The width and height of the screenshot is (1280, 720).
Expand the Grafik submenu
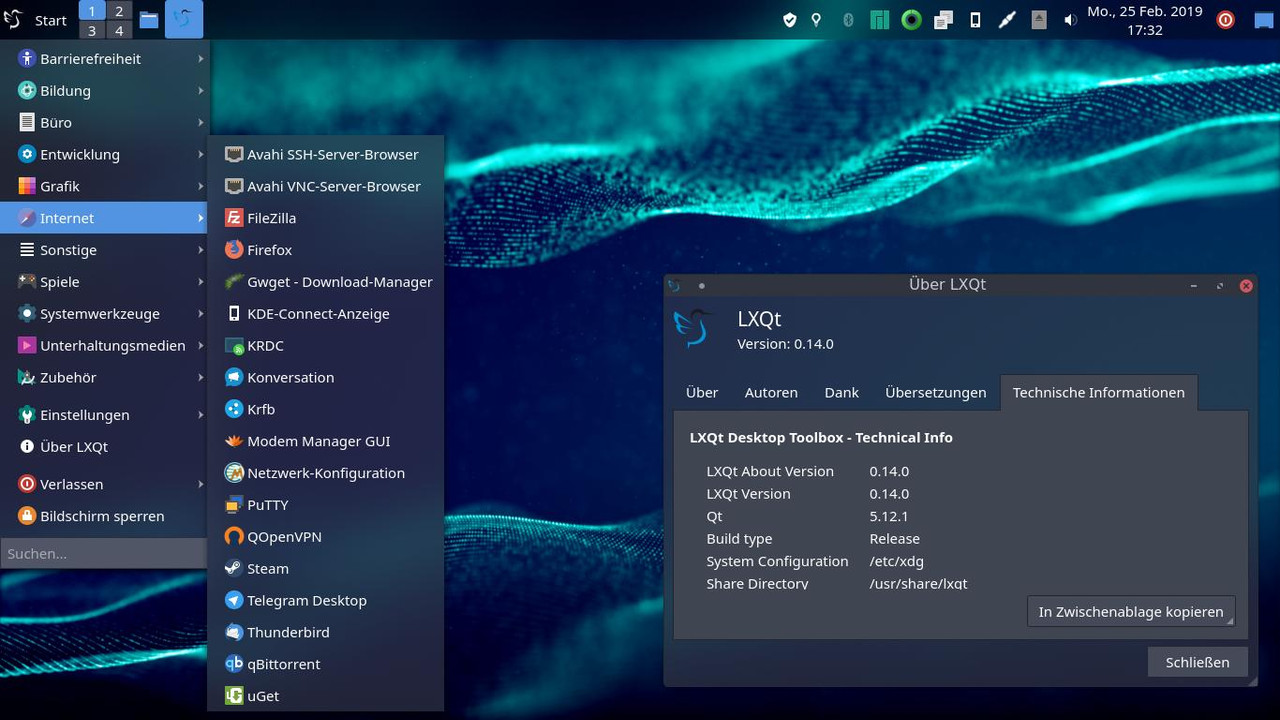104,187
